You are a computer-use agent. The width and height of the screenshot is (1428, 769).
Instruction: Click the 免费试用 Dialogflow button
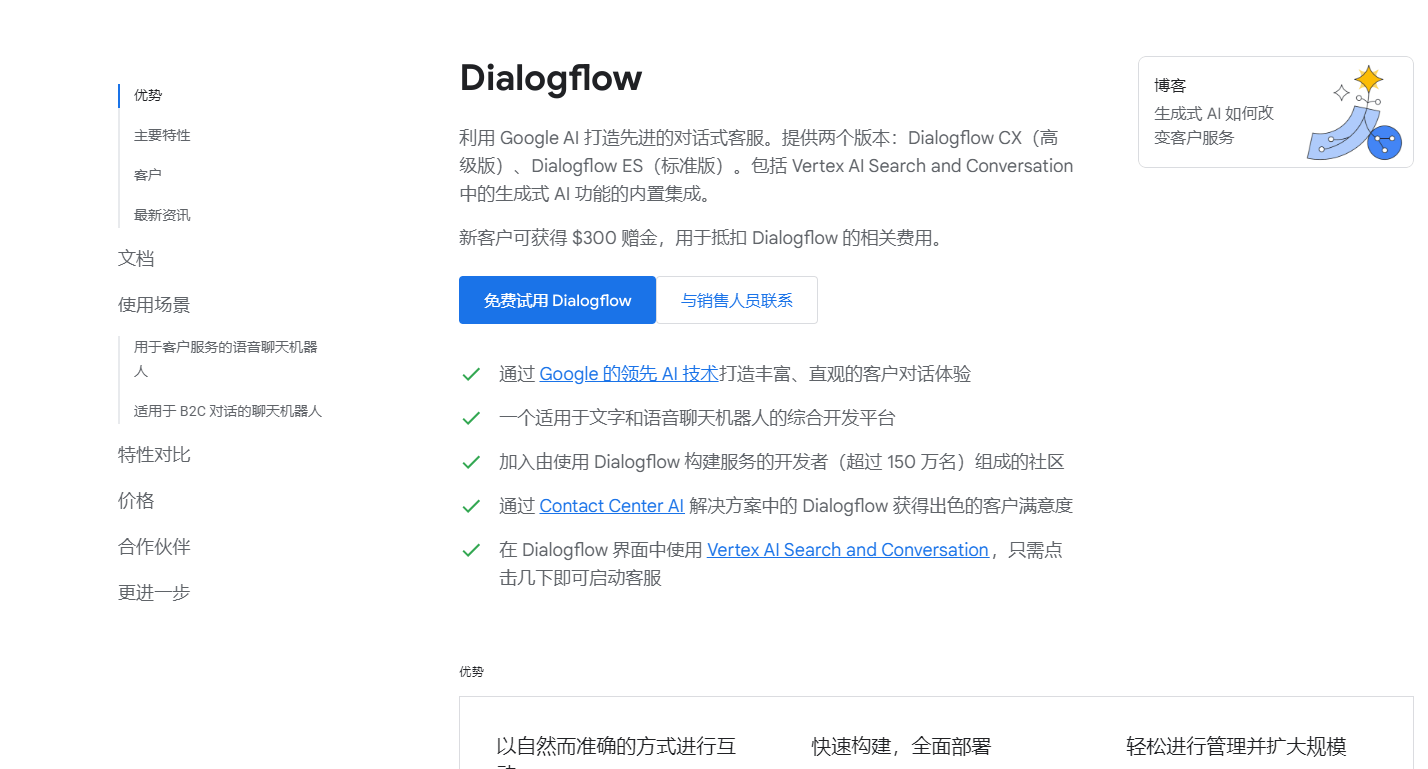pos(557,300)
